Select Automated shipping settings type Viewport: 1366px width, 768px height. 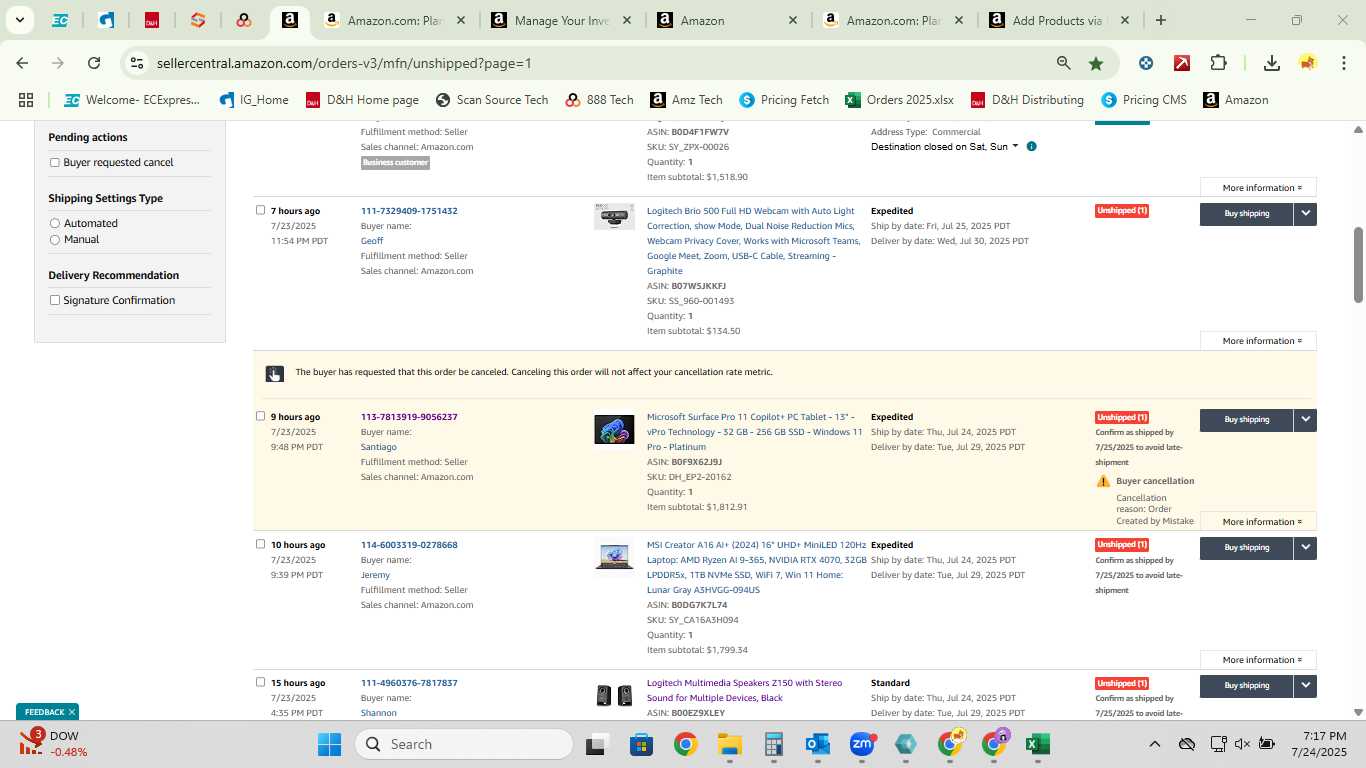tap(55, 223)
